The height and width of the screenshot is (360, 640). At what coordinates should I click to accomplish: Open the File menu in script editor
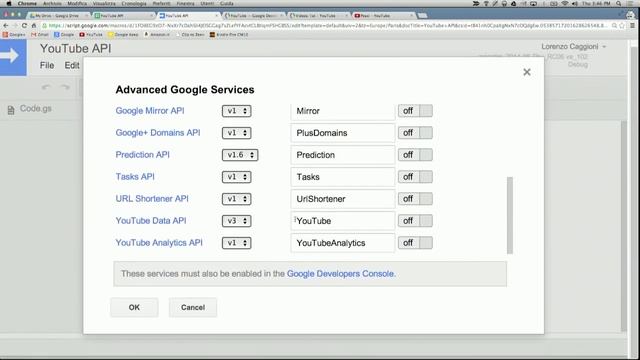[47, 65]
